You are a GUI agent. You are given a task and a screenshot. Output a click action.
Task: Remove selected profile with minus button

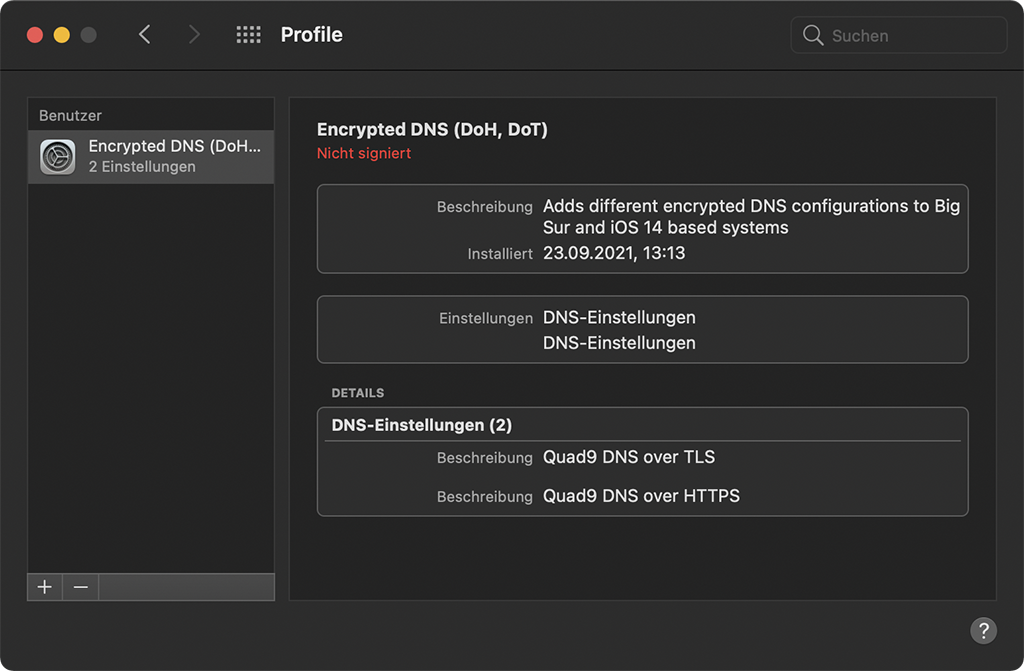click(81, 587)
